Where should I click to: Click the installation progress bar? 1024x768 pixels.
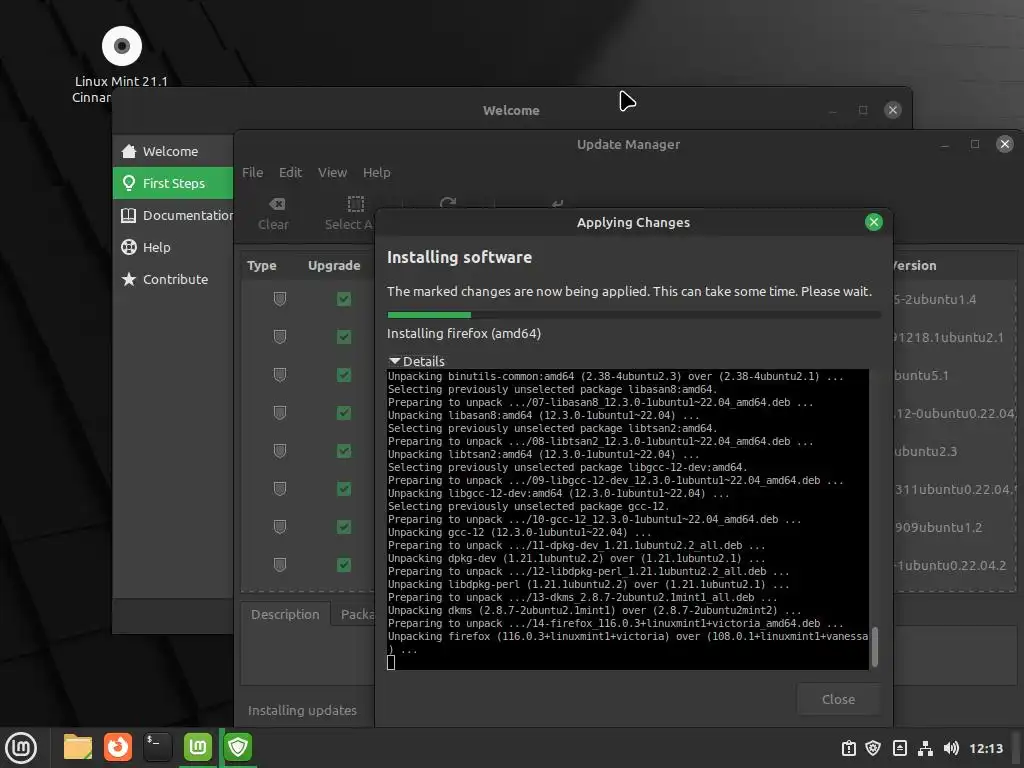point(633,315)
